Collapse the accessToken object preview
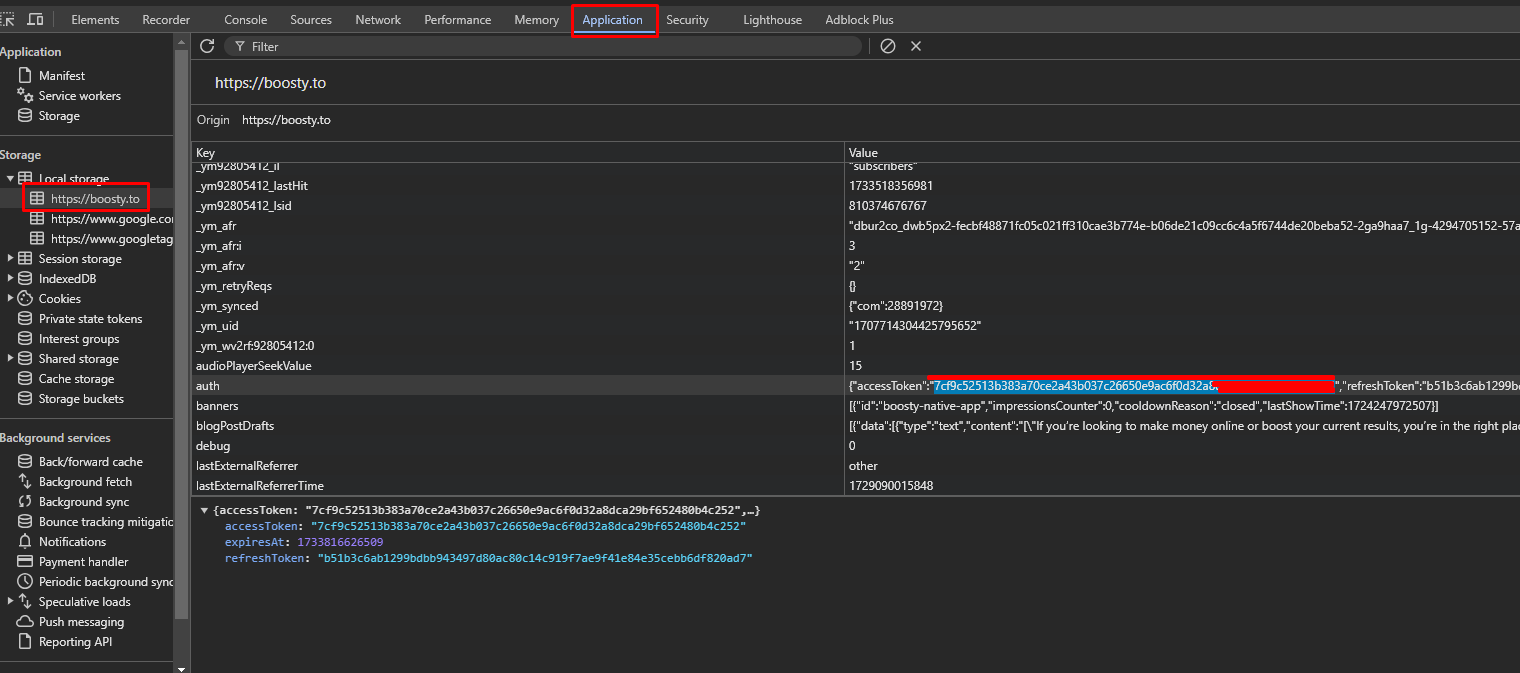The width and height of the screenshot is (1520, 673). 204,511
